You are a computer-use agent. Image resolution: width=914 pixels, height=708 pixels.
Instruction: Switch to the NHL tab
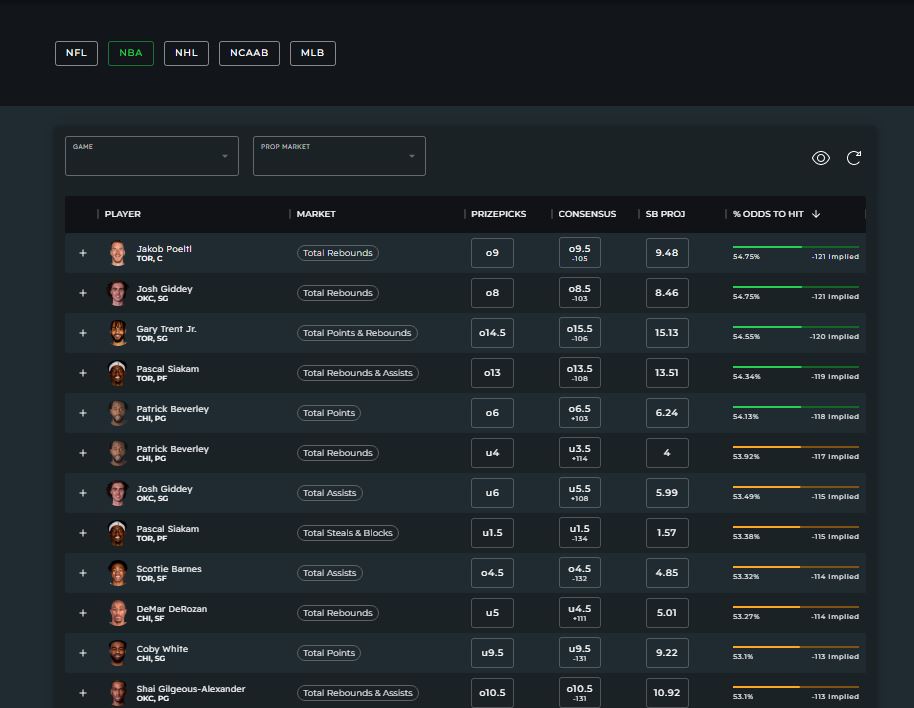click(187, 53)
